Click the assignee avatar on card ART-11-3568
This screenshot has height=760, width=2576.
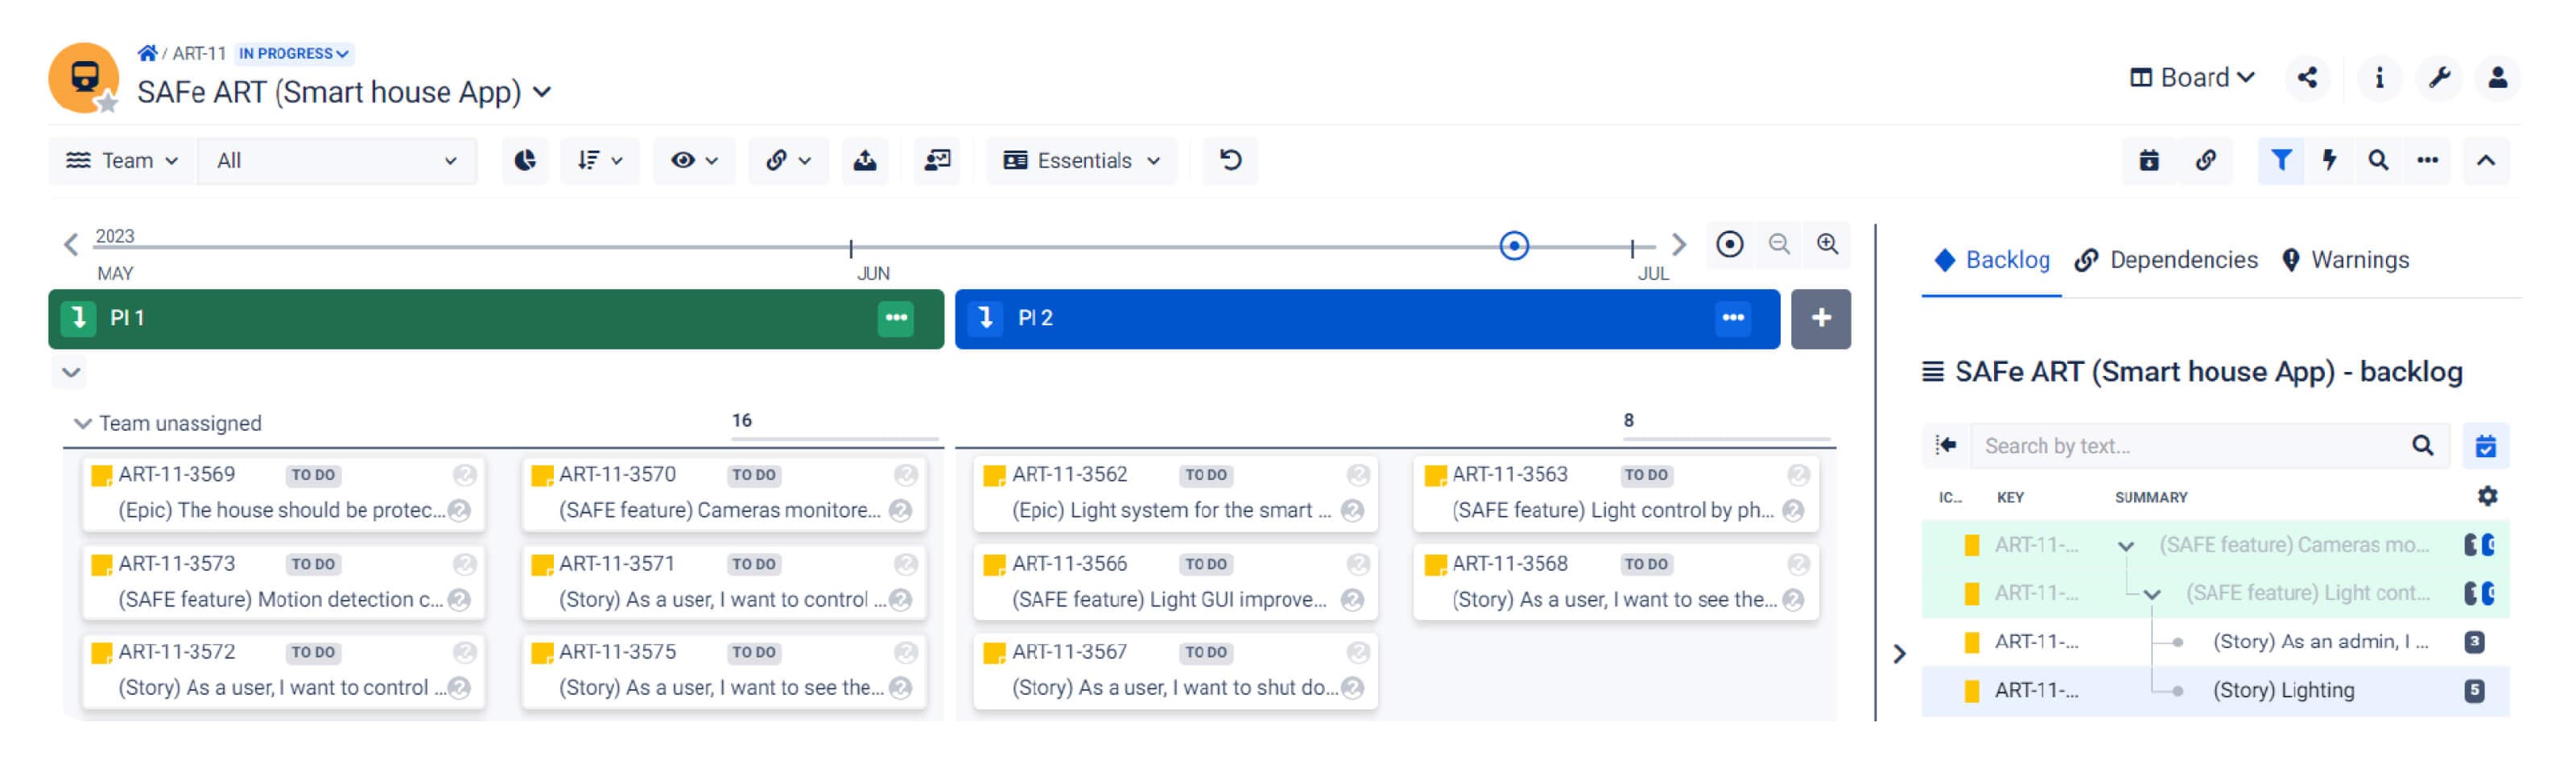1798,565
